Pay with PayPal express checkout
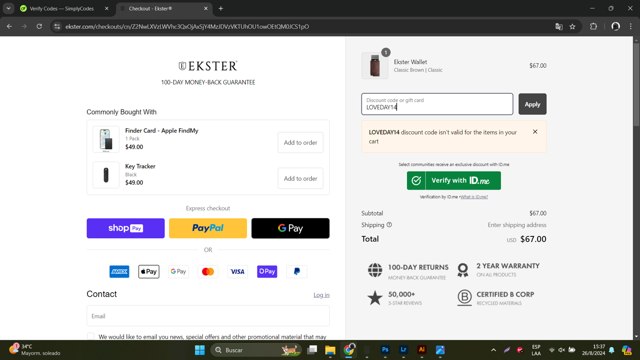The image size is (640, 360). point(208,228)
